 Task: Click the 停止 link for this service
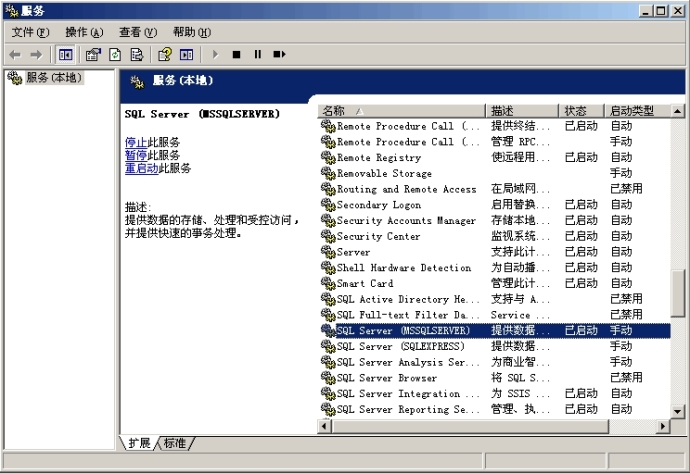click(136, 142)
